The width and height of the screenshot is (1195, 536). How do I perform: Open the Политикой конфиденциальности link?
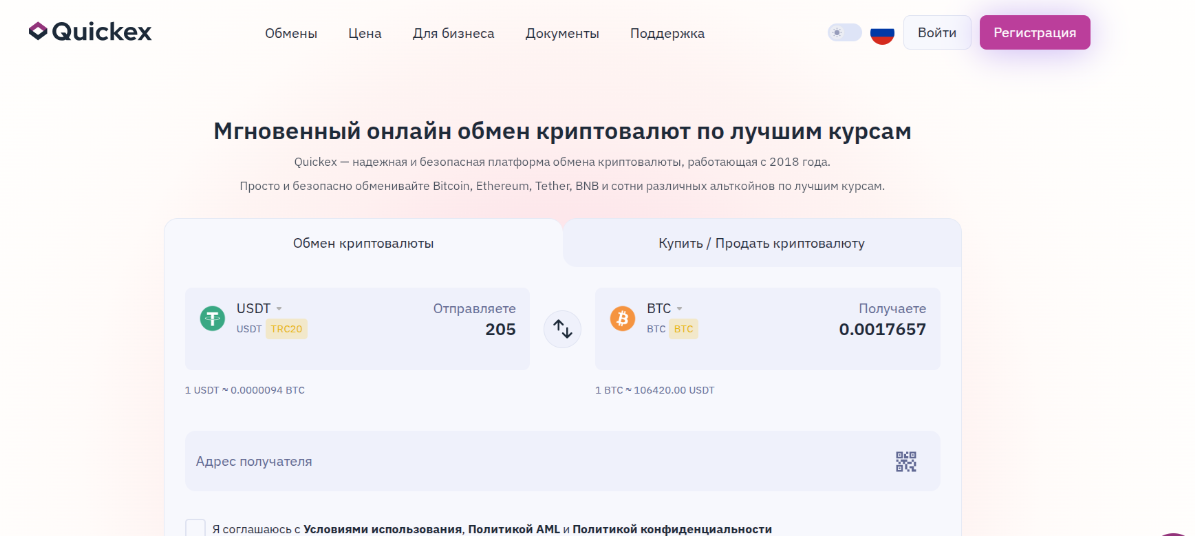pyautogui.click(x=672, y=529)
